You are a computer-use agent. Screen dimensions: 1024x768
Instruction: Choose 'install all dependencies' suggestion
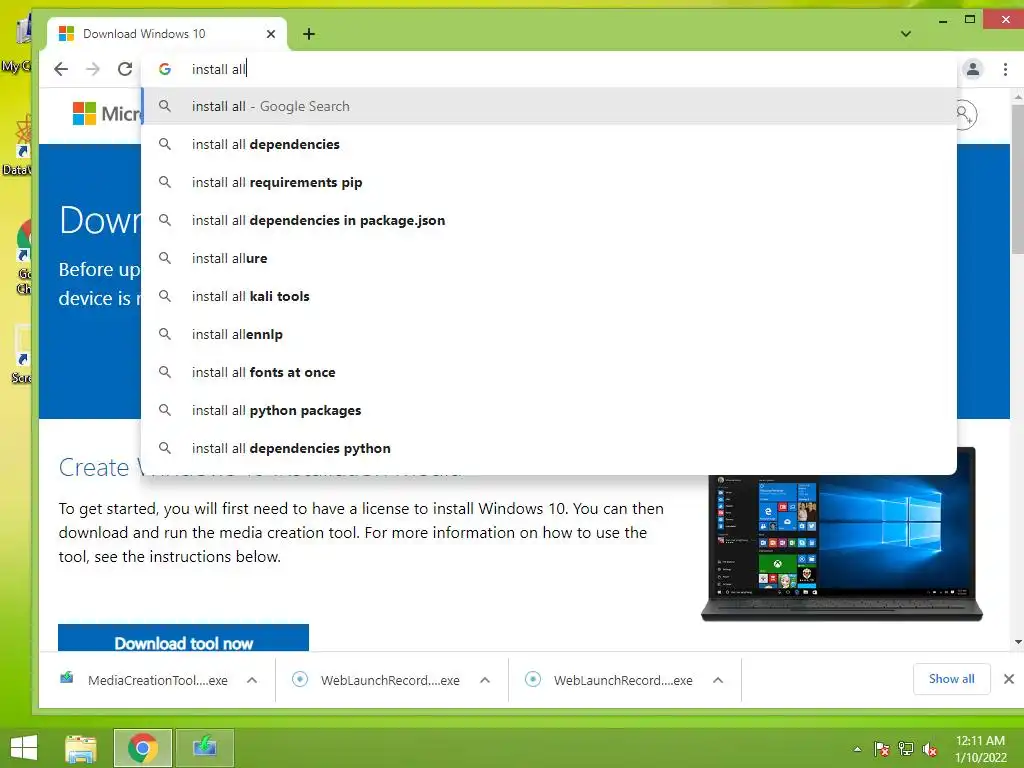point(549,144)
